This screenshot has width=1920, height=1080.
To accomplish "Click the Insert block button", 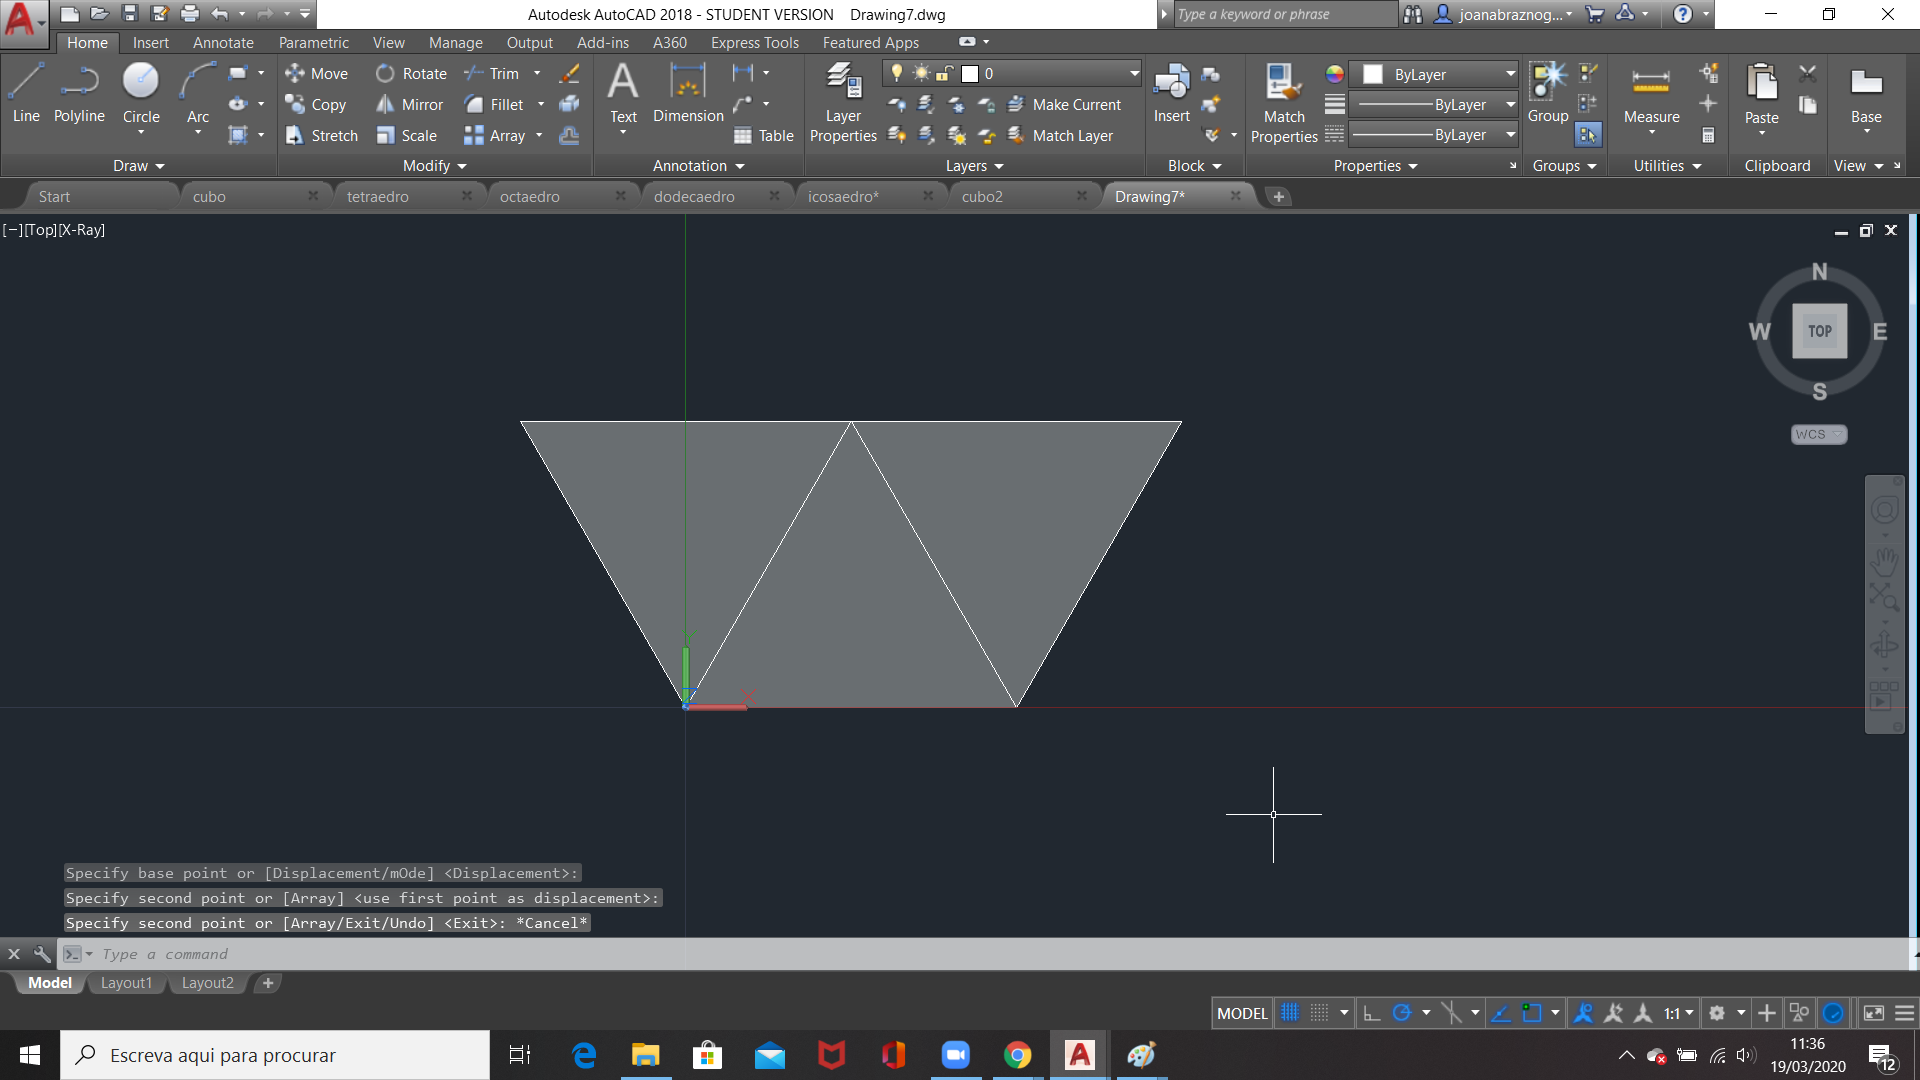I will click(x=1171, y=93).
